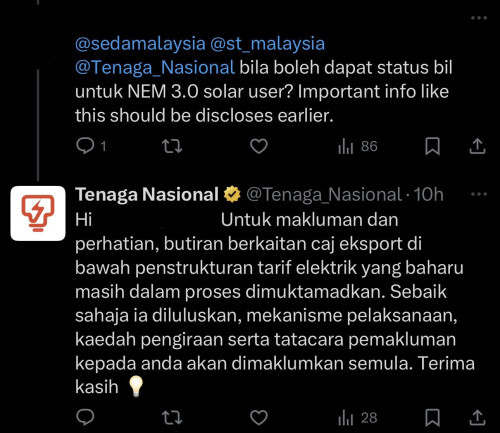View analytics showing 86 views
This screenshot has height=433, width=500.
click(x=358, y=146)
